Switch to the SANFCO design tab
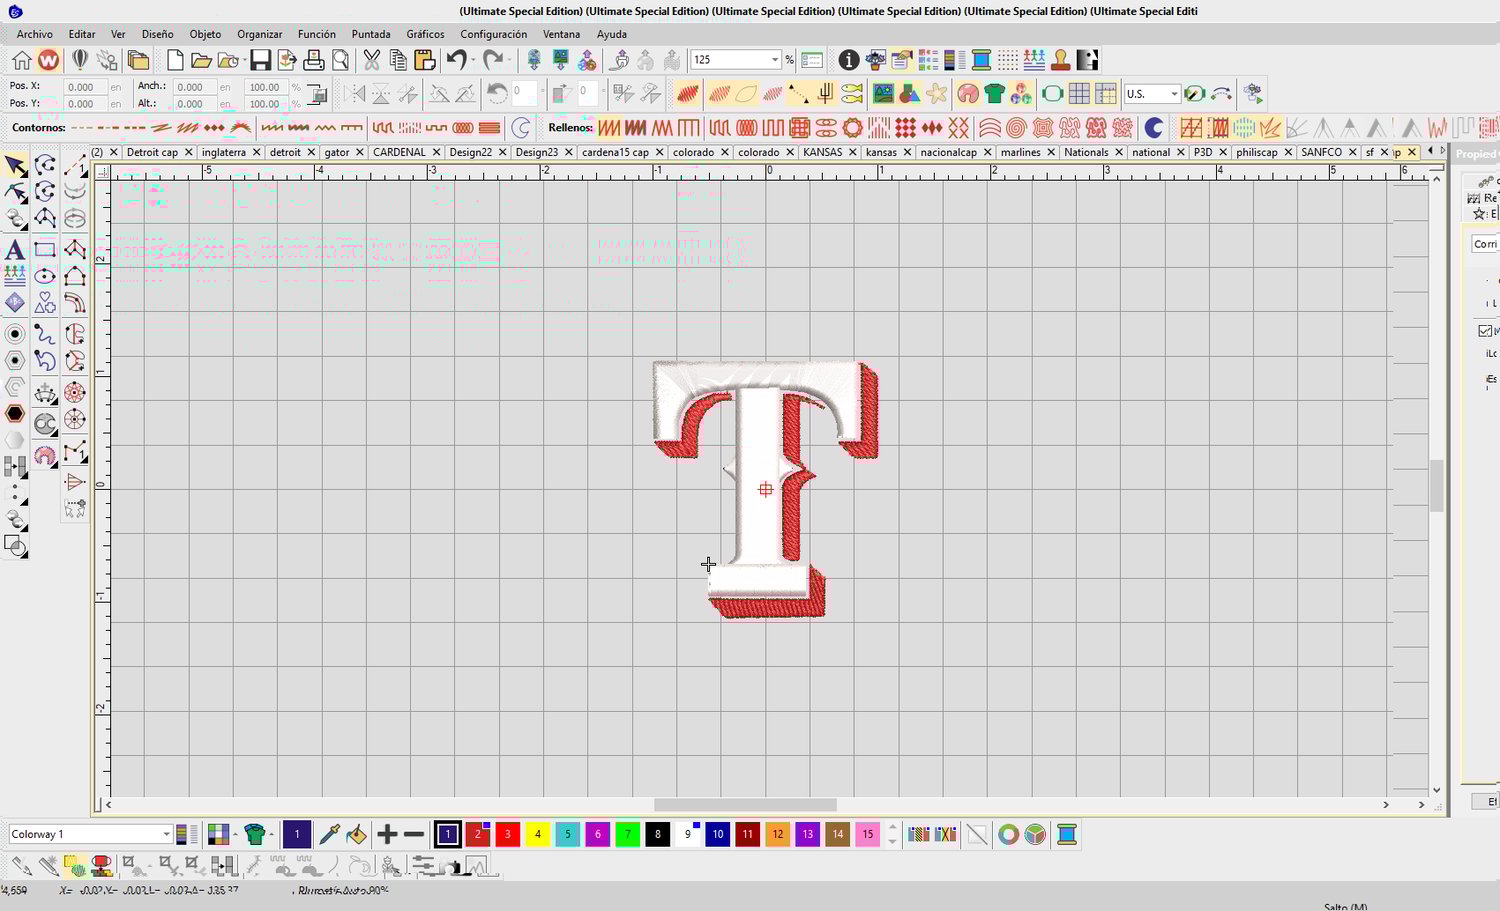 pos(1321,152)
